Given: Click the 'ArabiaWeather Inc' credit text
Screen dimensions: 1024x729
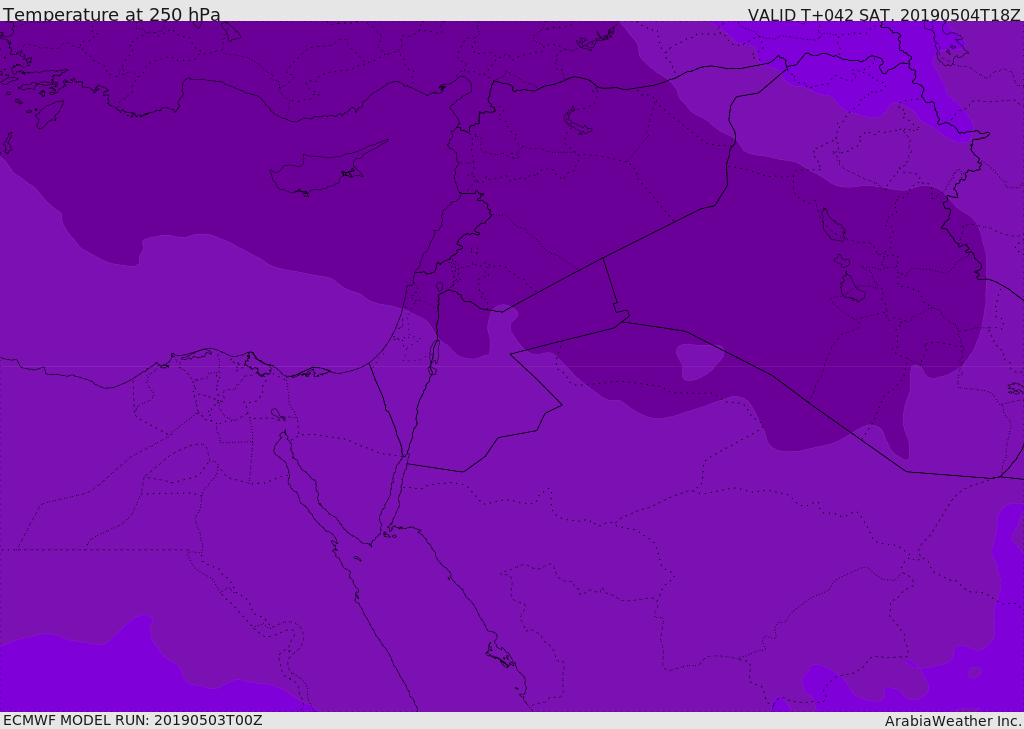Looking at the screenshot, I should (x=952, y=721).
